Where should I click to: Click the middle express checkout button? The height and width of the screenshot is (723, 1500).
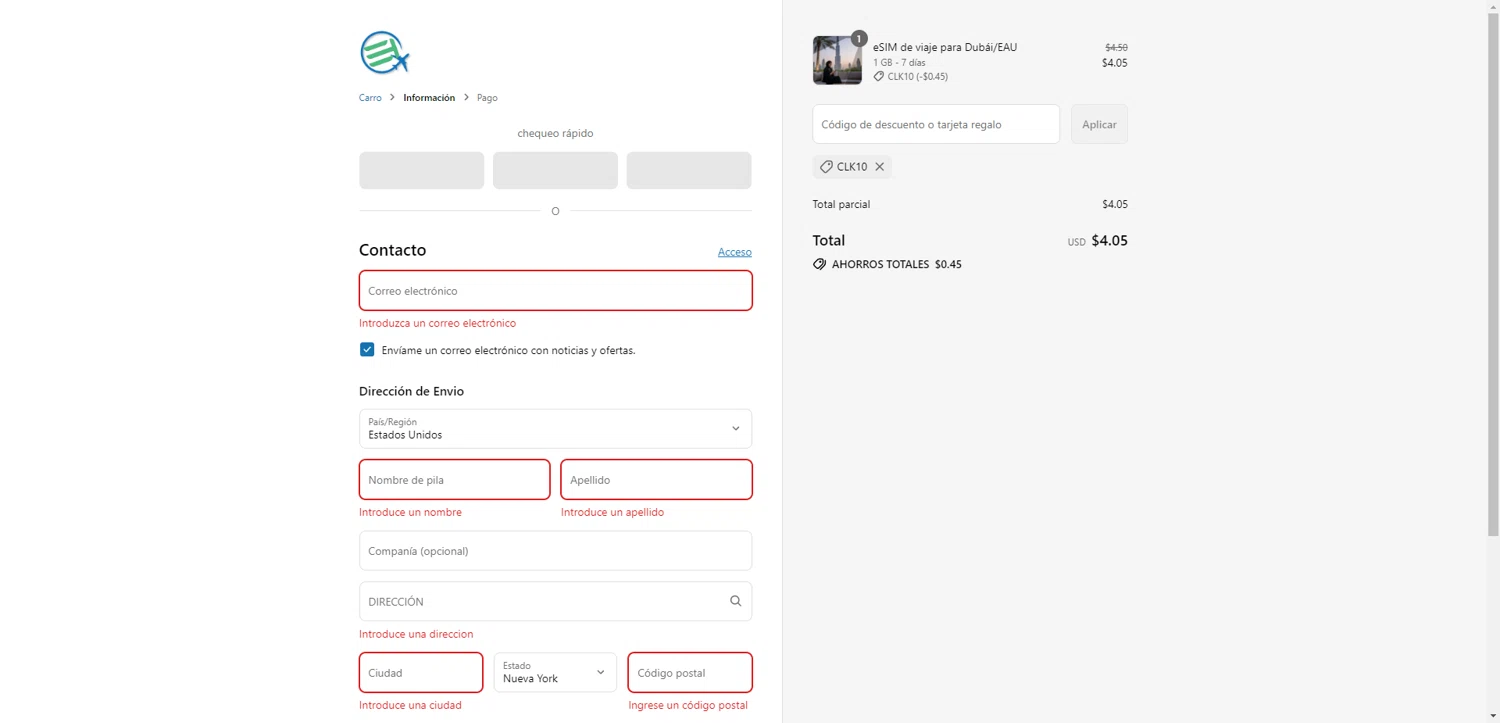[555, 170]
